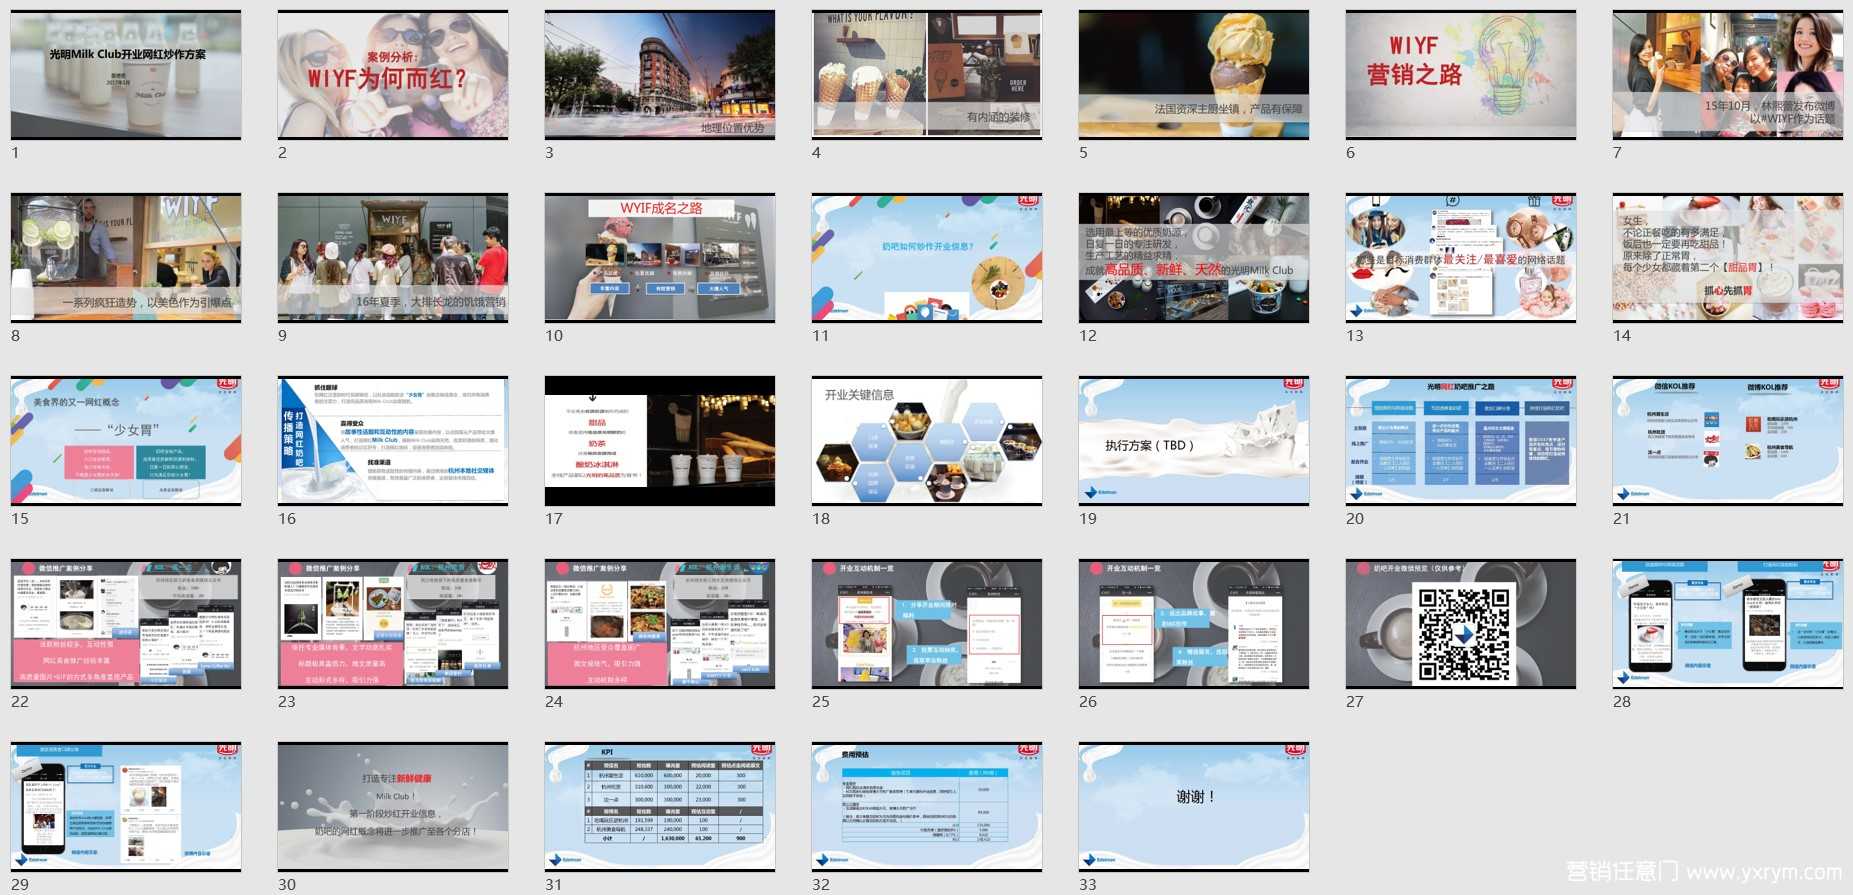
Task: Select slide 5 about 法国资深主厨坐镇
Action: (x=1194, y=75)
